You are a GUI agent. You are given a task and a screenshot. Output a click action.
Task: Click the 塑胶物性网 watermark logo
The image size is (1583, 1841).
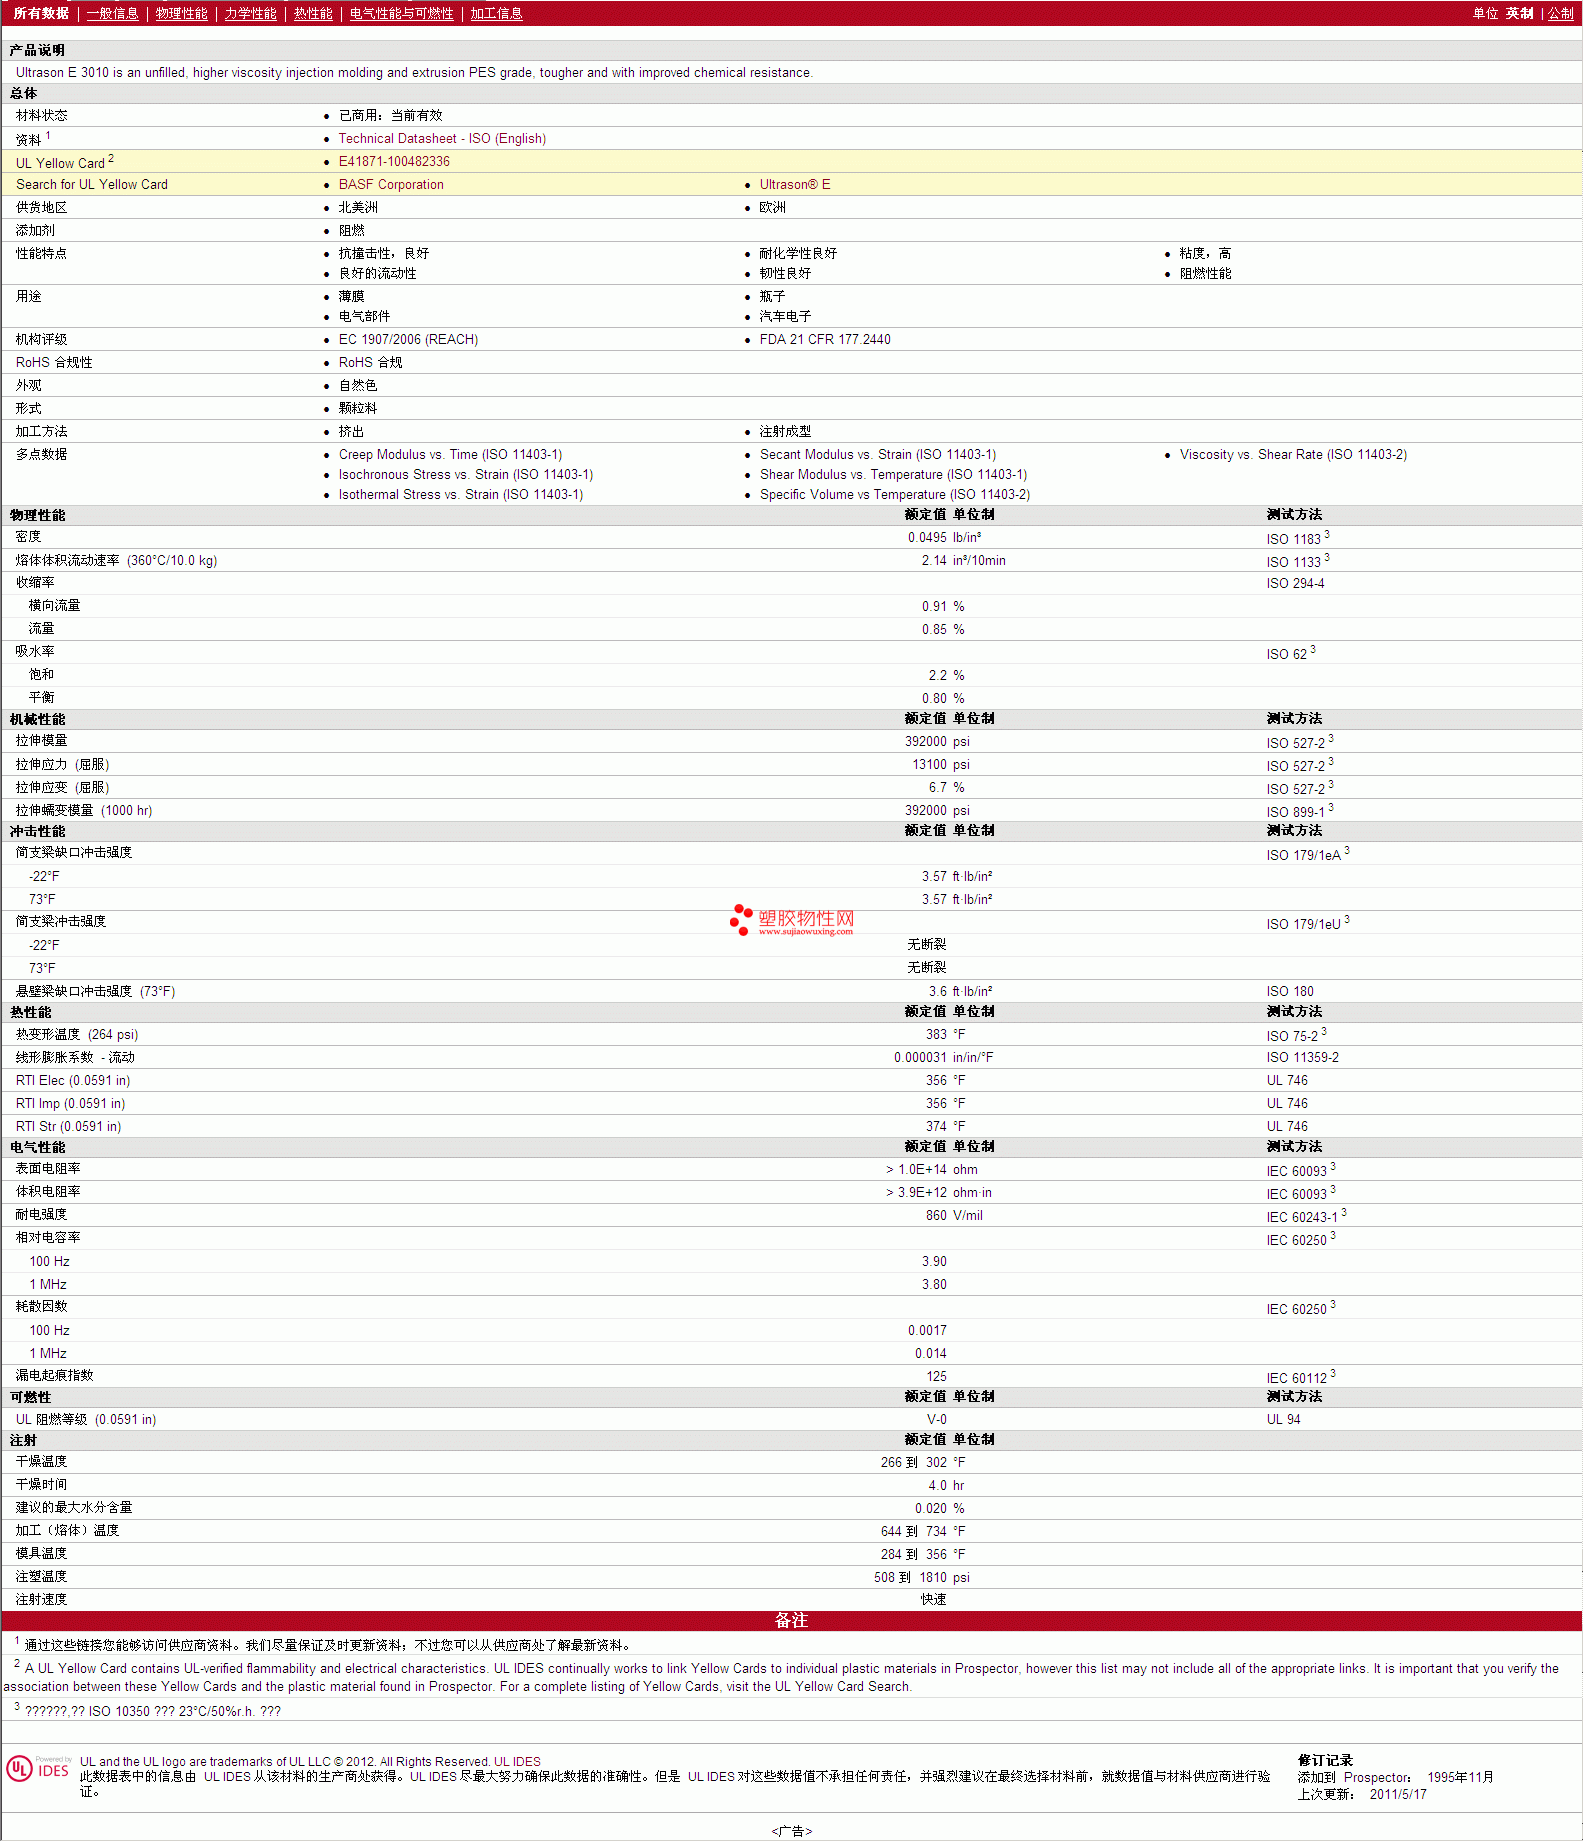point(792,920)
